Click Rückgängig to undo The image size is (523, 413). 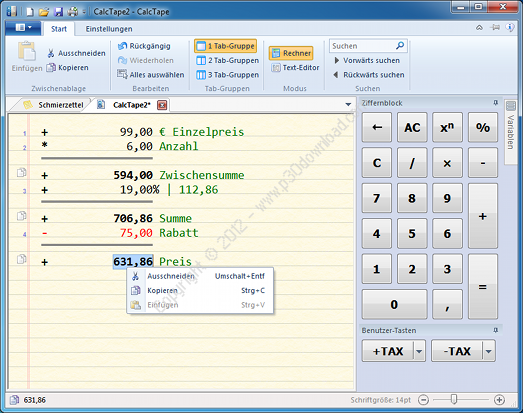(x=144, y=46)
